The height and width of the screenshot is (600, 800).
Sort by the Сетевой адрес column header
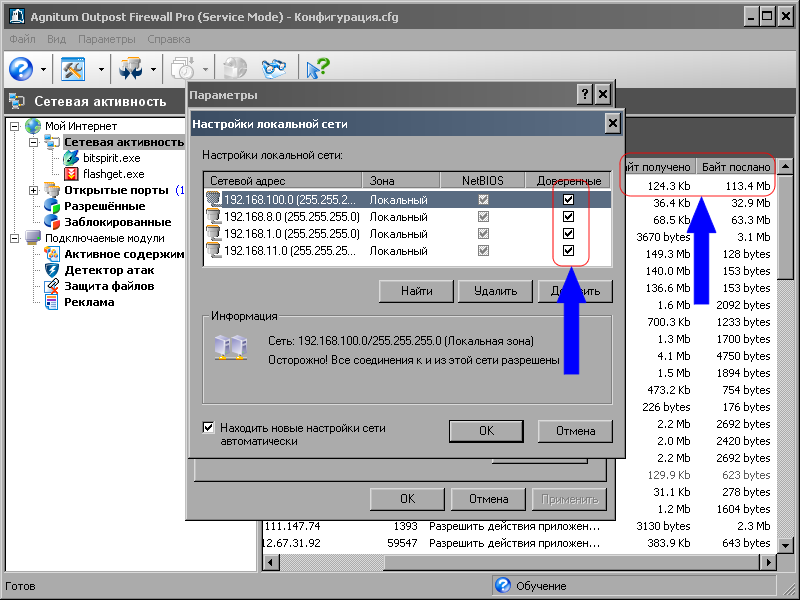pos(283,181)
